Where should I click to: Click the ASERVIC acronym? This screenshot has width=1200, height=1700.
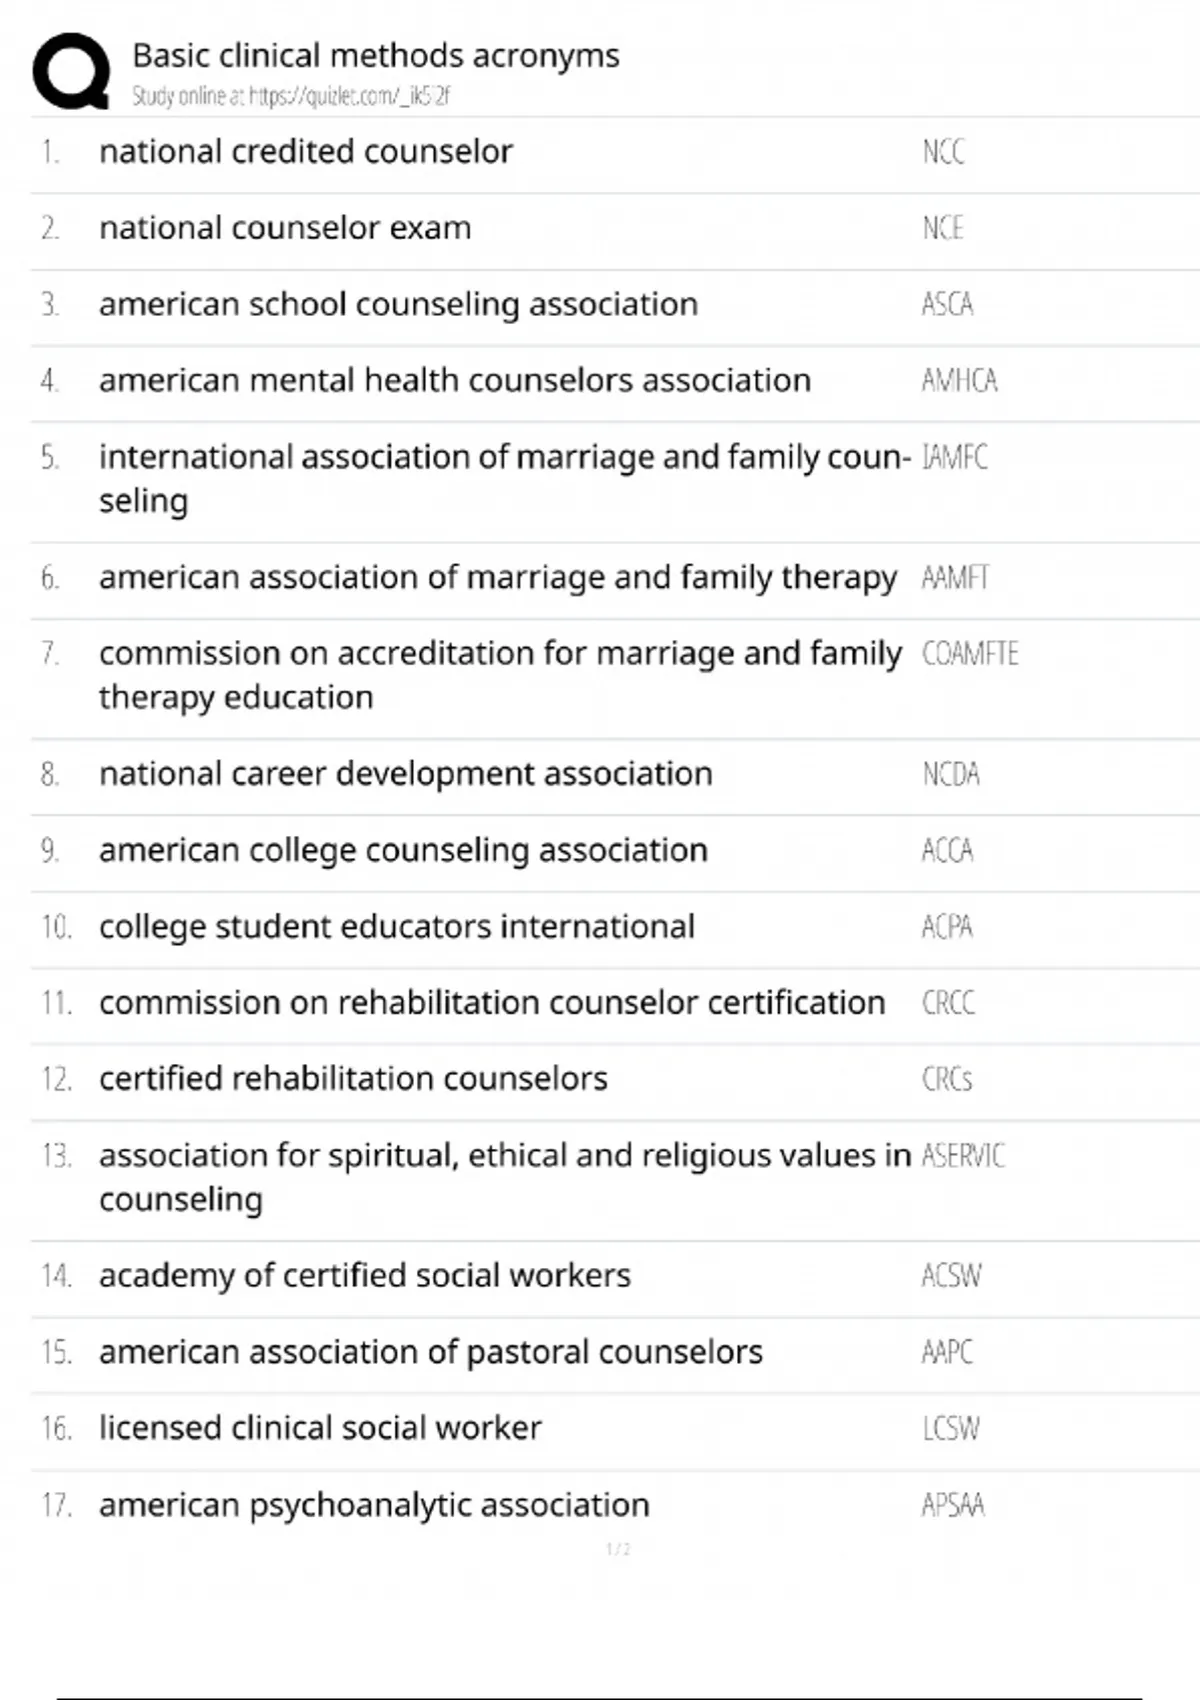[x=962, y=1156]
